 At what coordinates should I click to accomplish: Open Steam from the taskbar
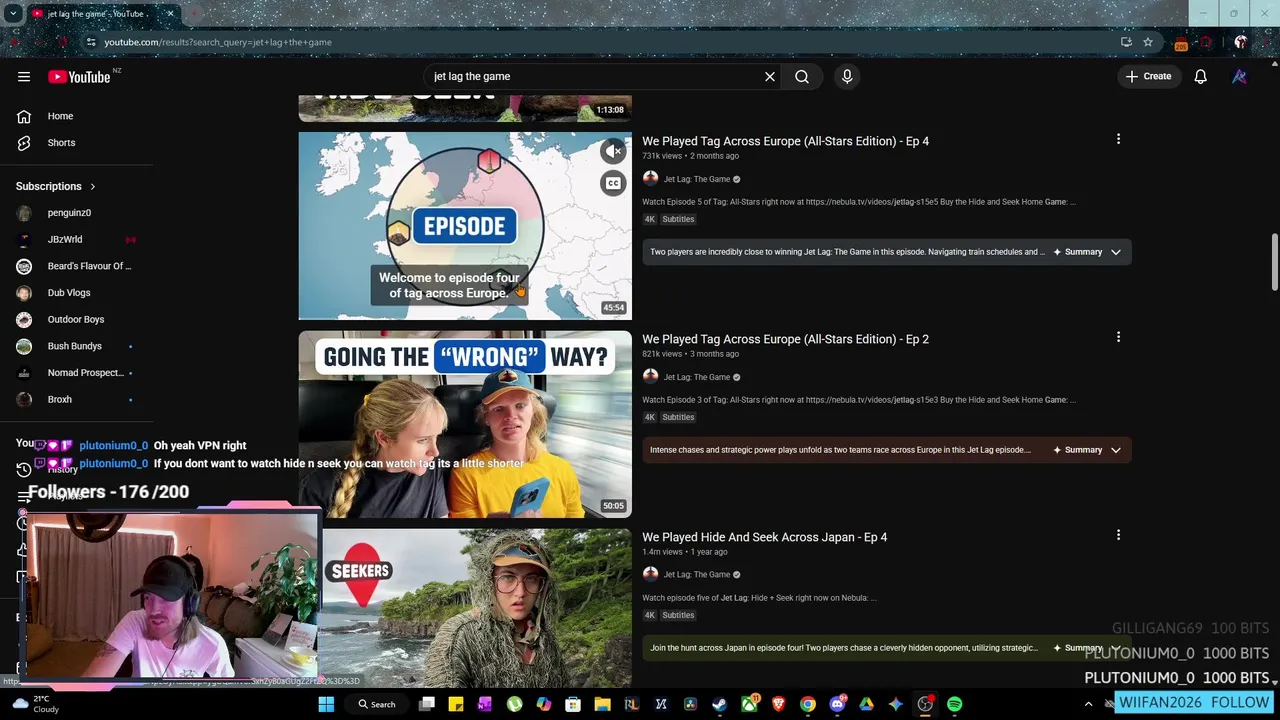pos(719,704)
